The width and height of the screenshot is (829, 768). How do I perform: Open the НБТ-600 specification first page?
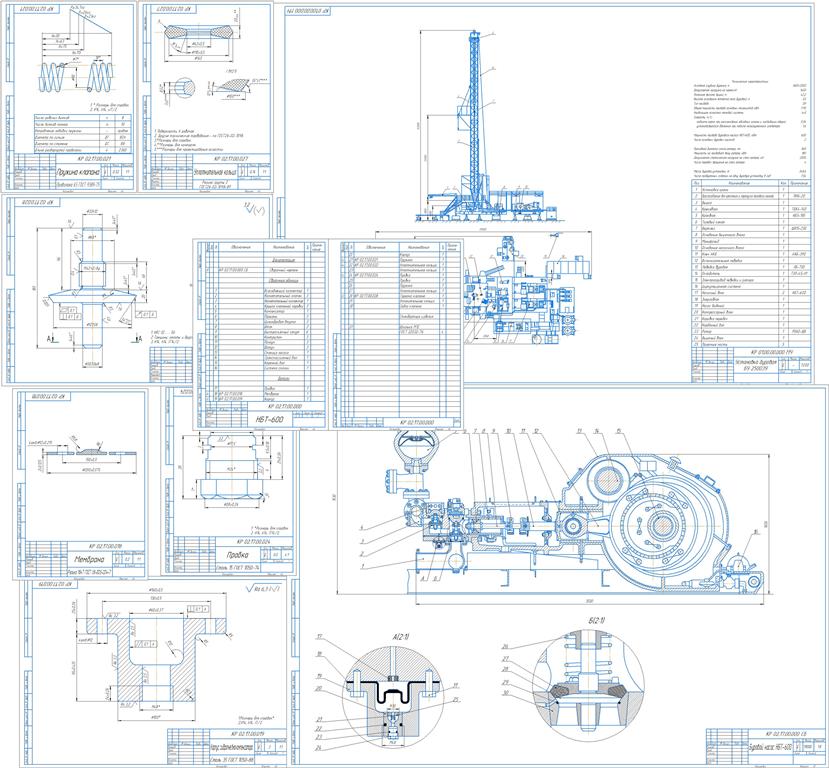point(261,334)
